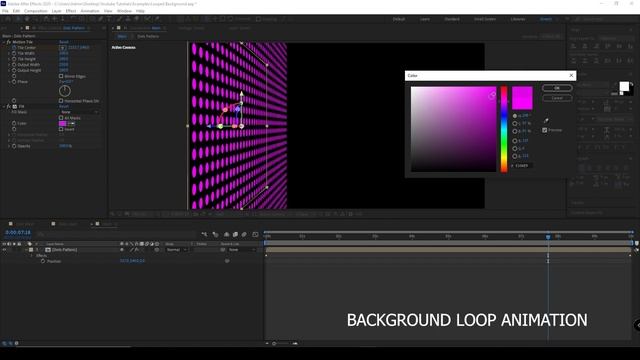Click the Phase angle dial
The image size is (640, 360).
pyautogui.click(x=64, y=91)
